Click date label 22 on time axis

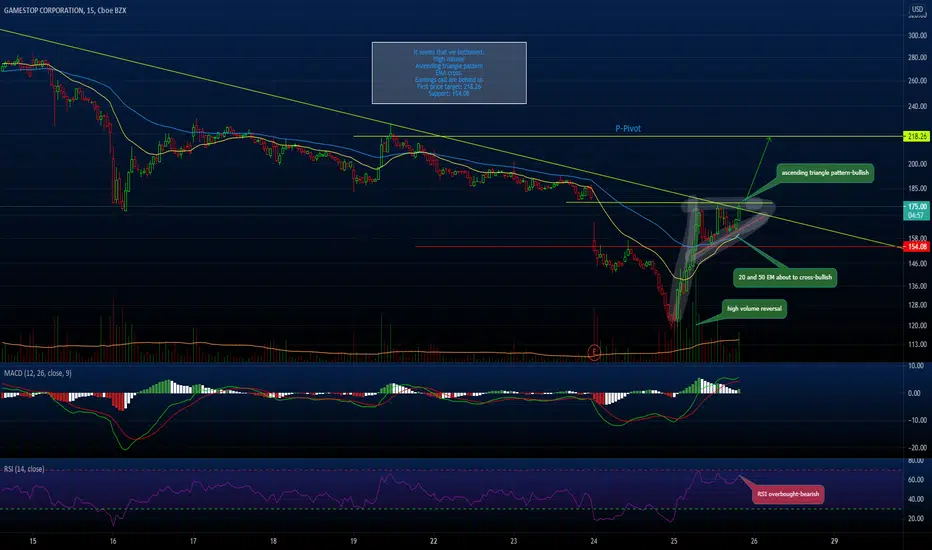click(433, 541)
